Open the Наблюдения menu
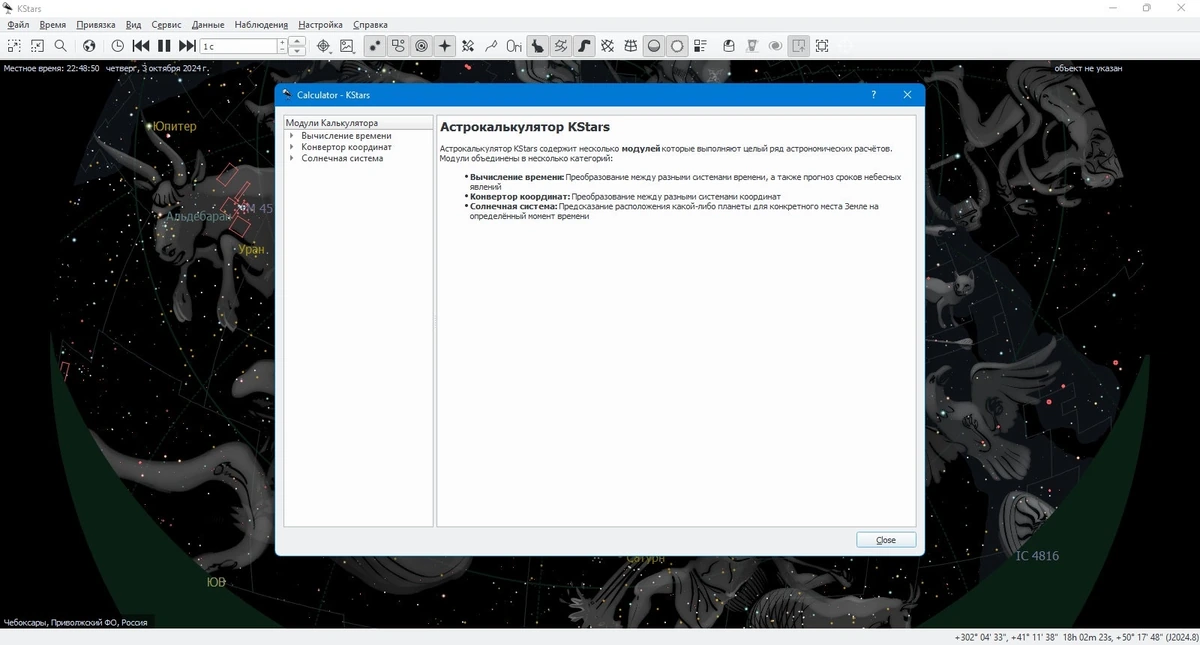The height and width of the screenshot is (645, 1200). (261, 24)
